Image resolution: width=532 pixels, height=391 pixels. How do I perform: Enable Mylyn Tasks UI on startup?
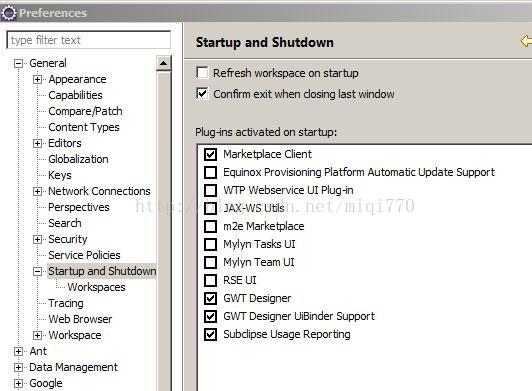[210, 244]
